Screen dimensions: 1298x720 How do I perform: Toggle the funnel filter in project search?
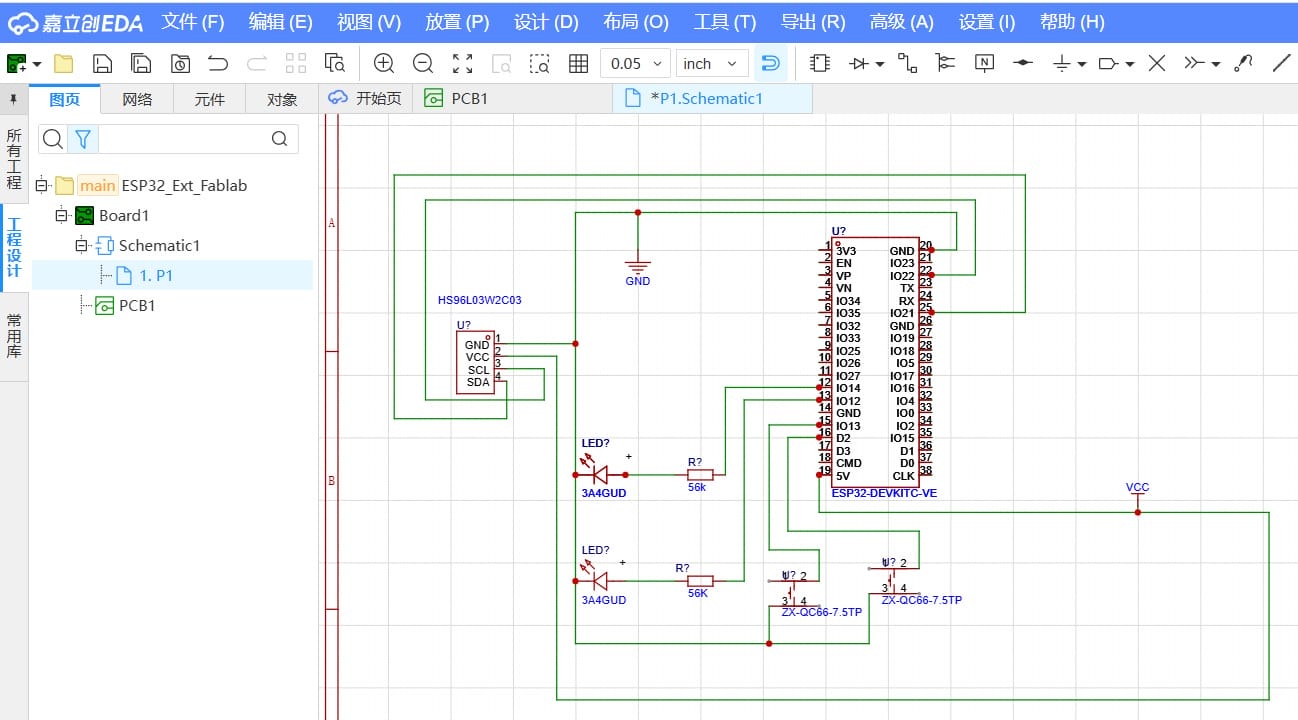pos(84,139)
